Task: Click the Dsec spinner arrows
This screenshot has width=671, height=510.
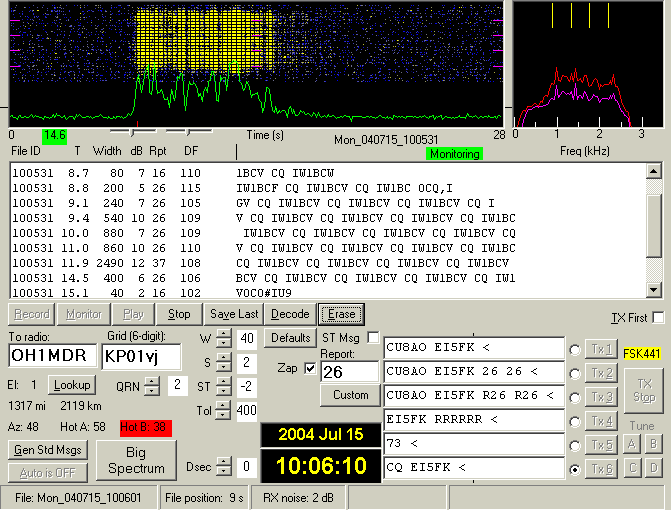Action: click(x=222, y=467)
